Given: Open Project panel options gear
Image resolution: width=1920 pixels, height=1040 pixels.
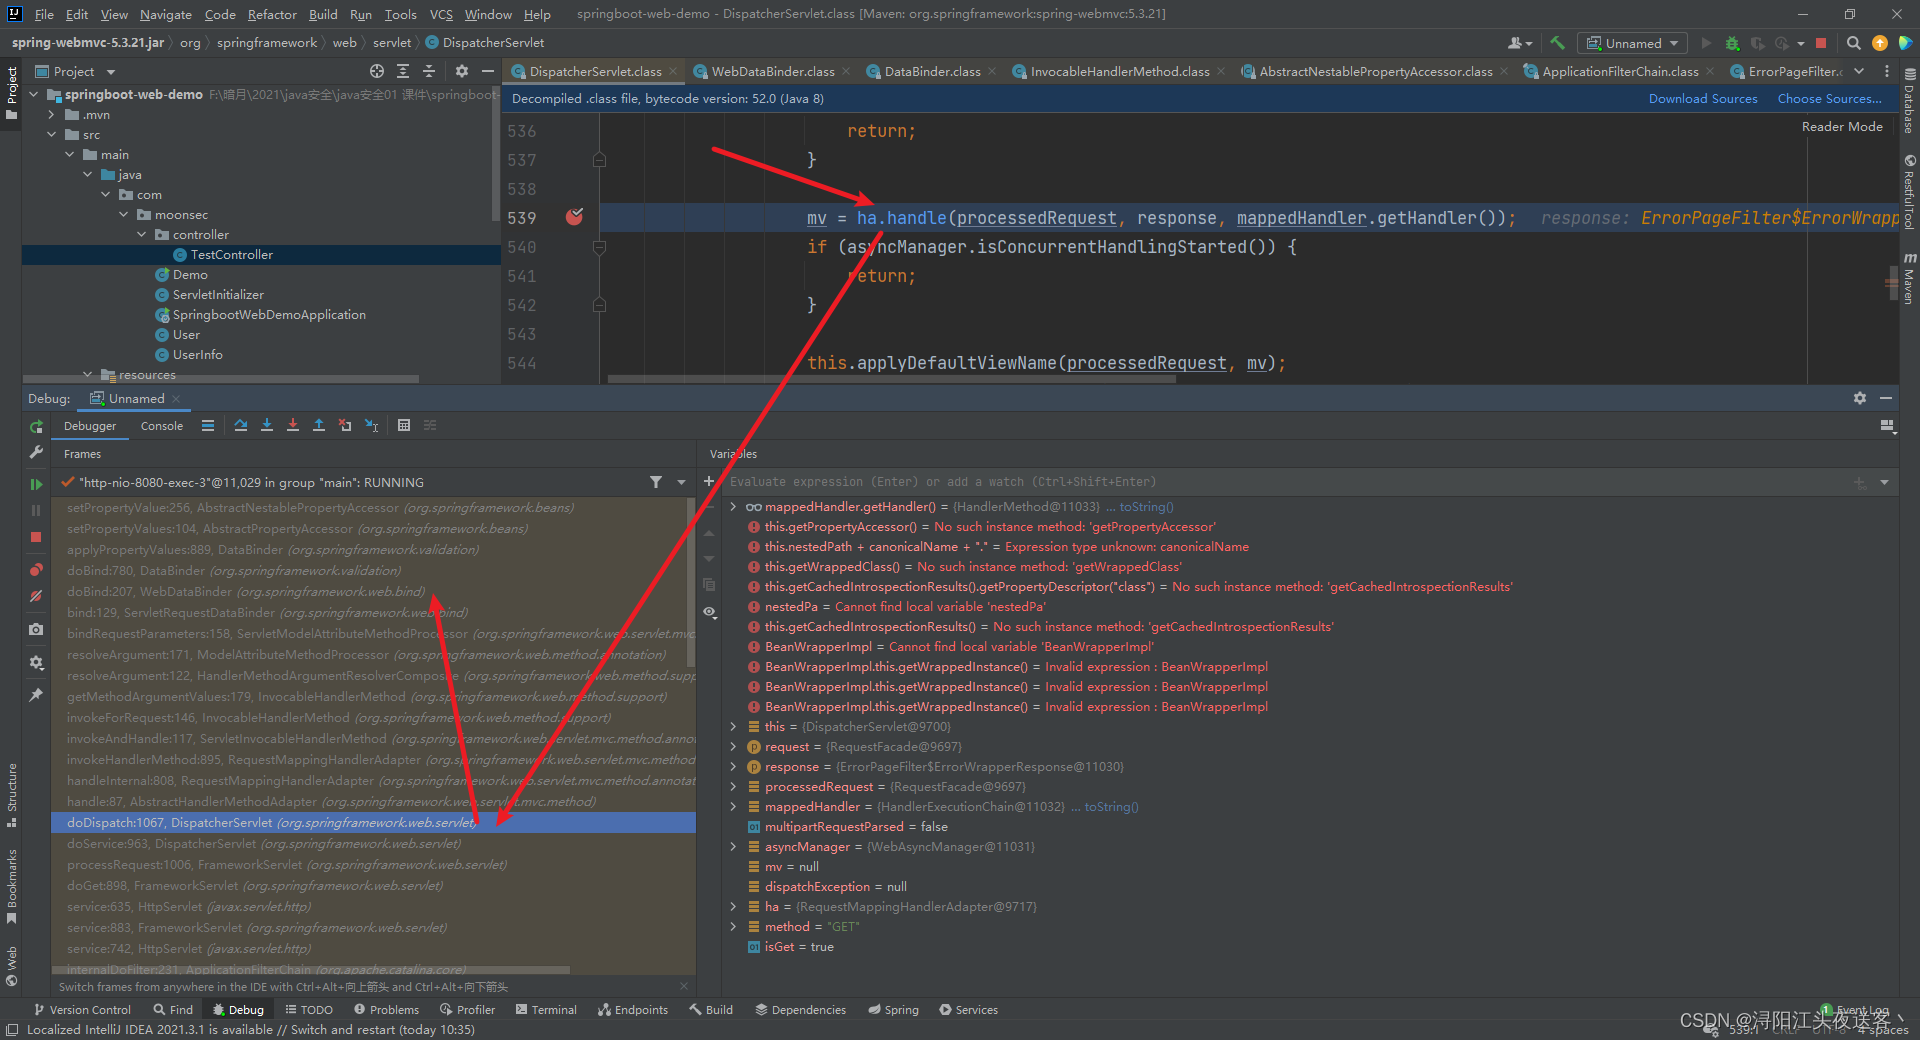Looking at the screenshot, I should click(x=461, y=71).
